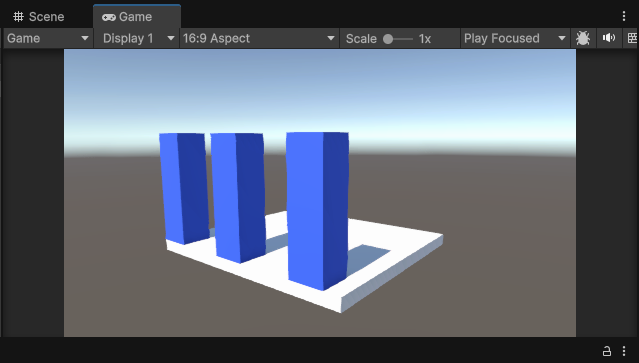The width and height of the screenshot is (639, 363).
Task: Click the leftmost blue pillar
Action: [x=184, y=188]
